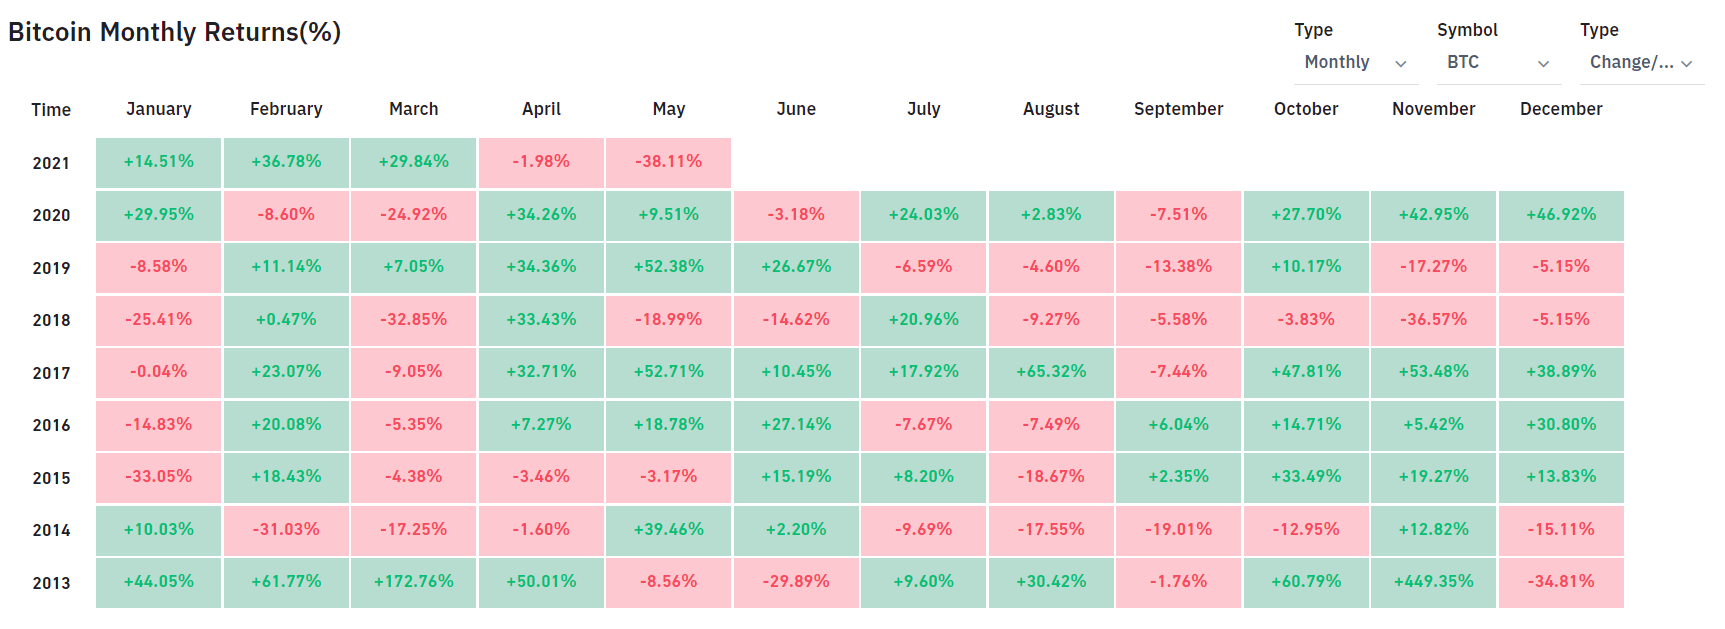This screenshot has width=1725, height=629.
Task: Select the +65.32% August 2017 cell
Action: [1051, 372]
